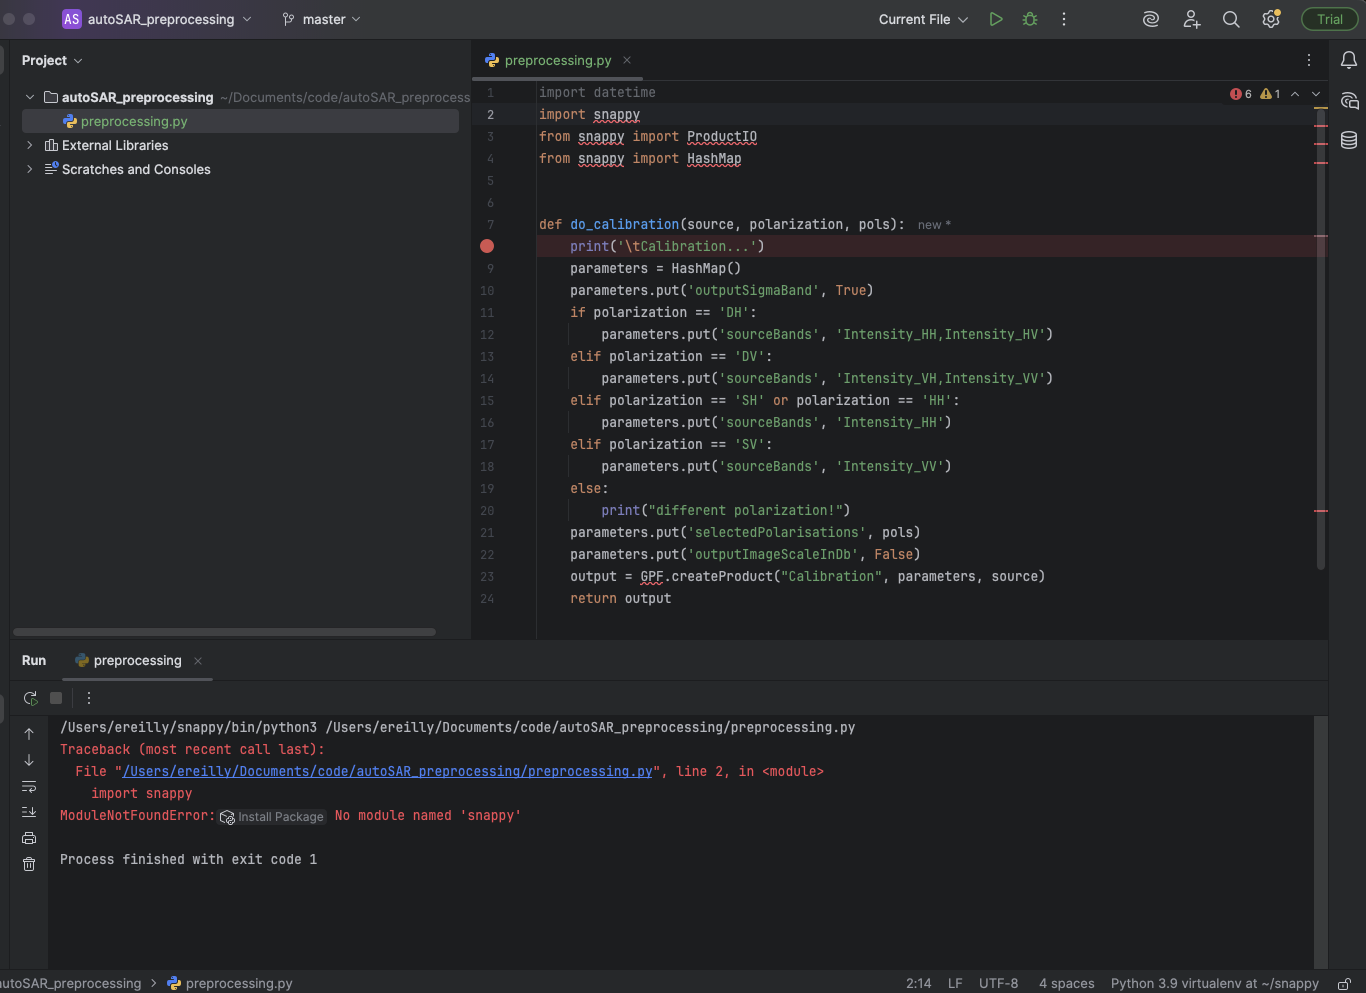Click the 'Process finished with exit code 1' text
The image size is (1366, 993).
click(x=188, y=859)
